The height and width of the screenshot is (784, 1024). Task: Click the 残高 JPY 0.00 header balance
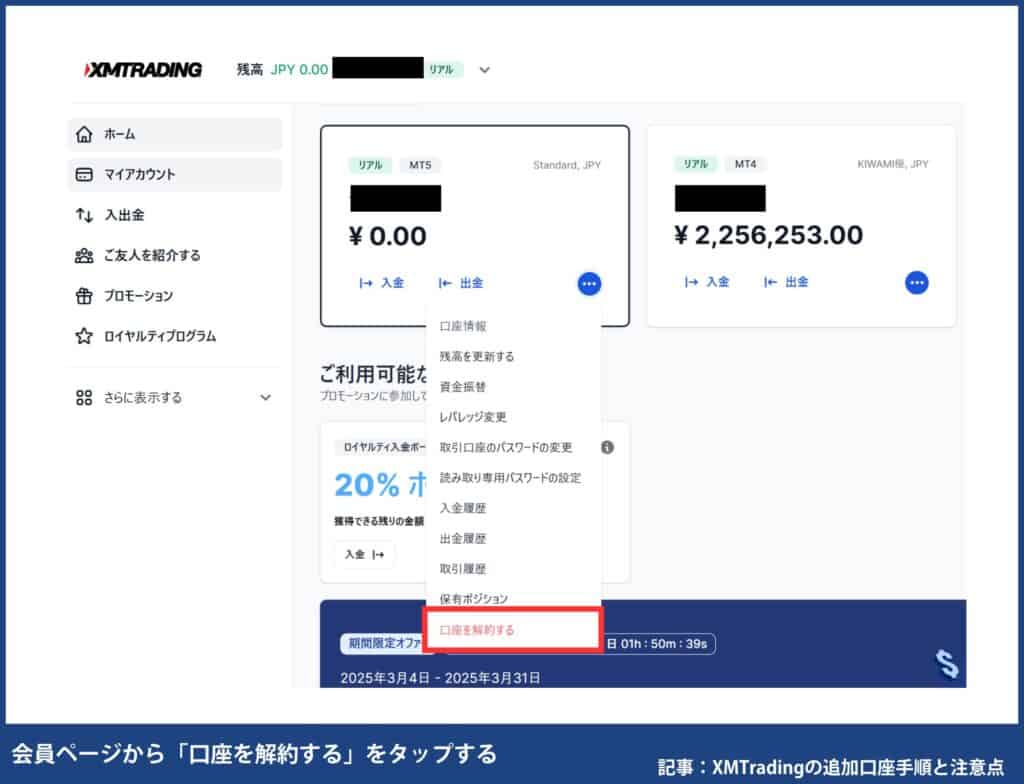(282, 70)
